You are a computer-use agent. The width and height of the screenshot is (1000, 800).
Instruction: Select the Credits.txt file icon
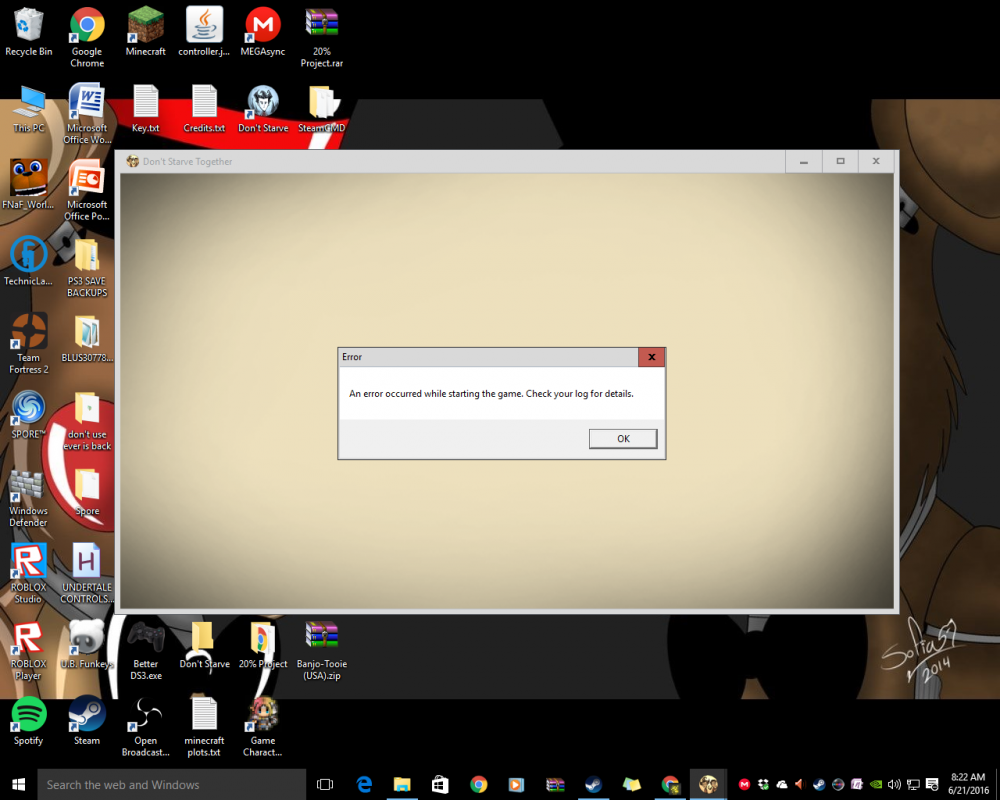click(x=204, y=108)
